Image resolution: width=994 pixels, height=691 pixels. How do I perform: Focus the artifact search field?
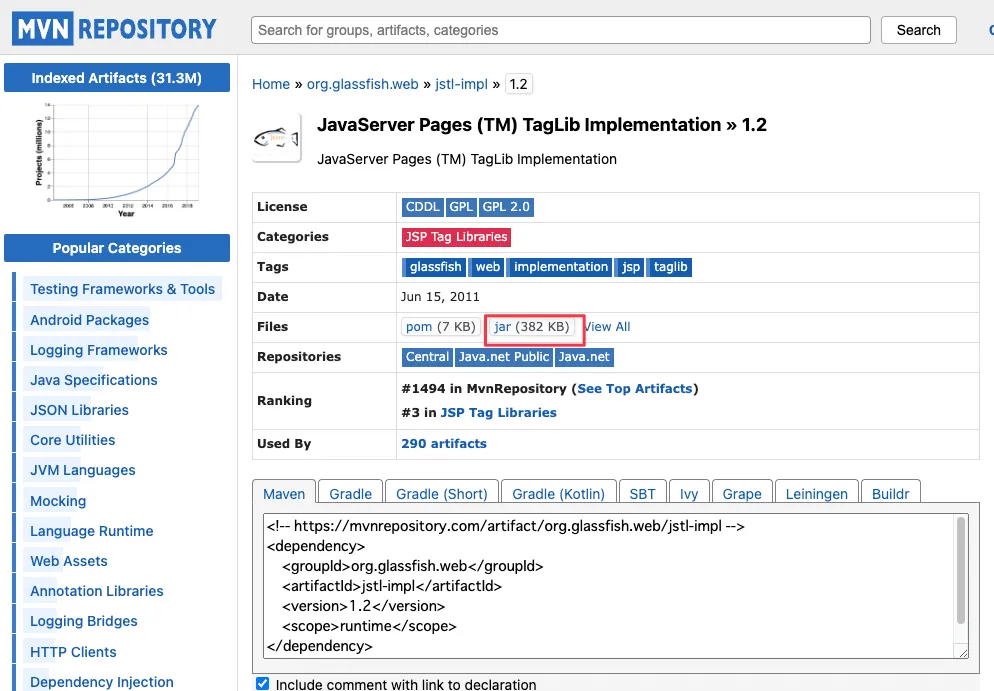click(x=560, y=30)
